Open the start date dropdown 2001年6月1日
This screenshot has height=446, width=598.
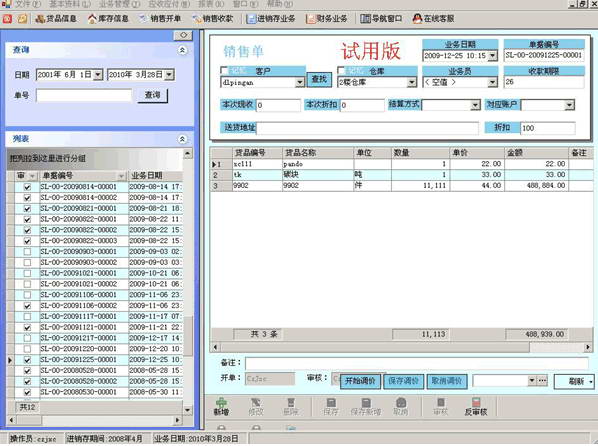(x=98, y=74)
